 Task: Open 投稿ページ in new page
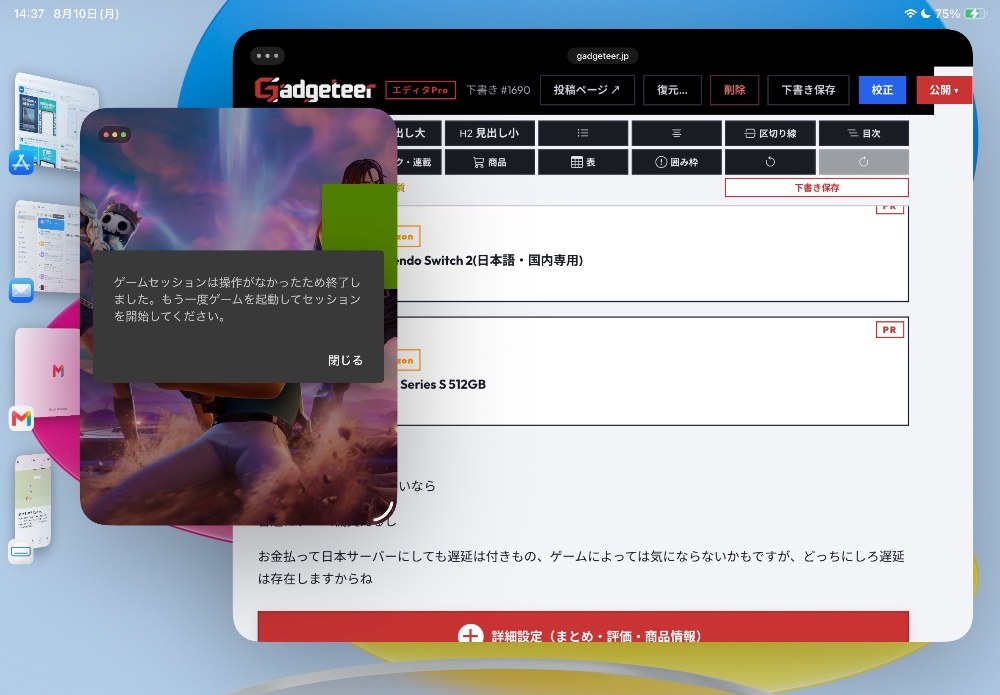[587, 90]
